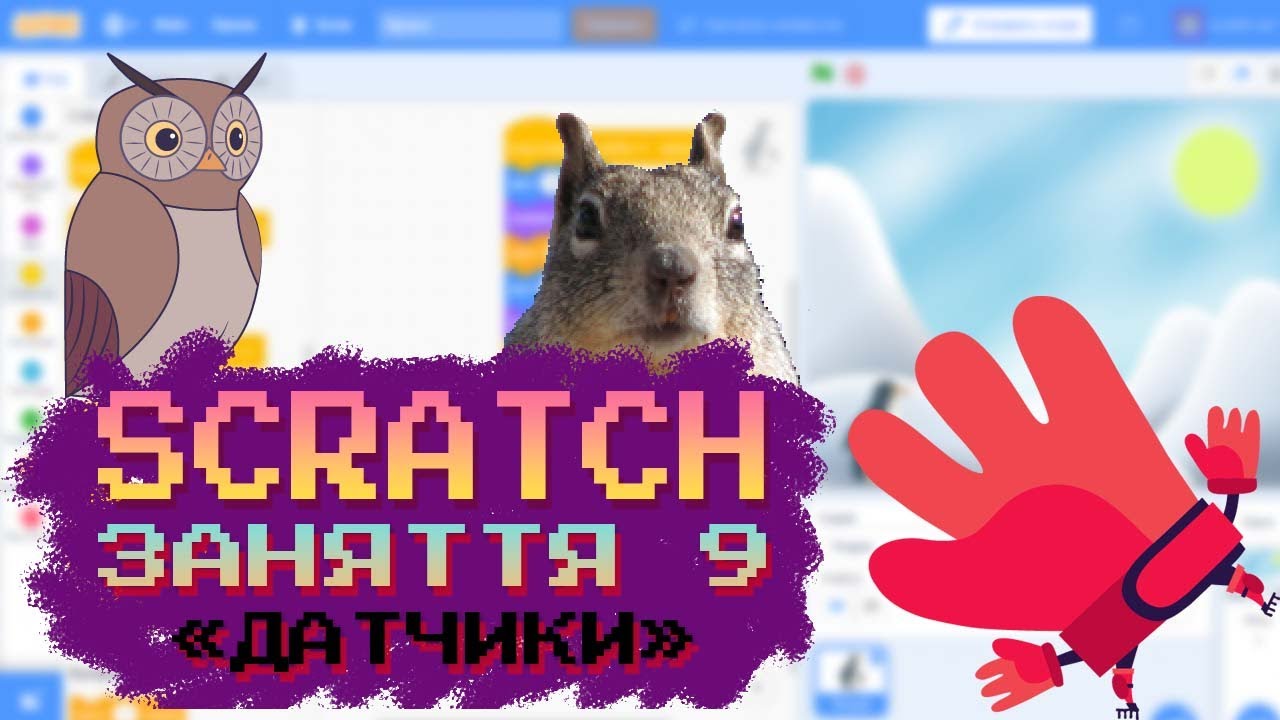Screen dimensions: 1280x720
Task: Click the white button in the blue top bar
Action: (1010, 25)
